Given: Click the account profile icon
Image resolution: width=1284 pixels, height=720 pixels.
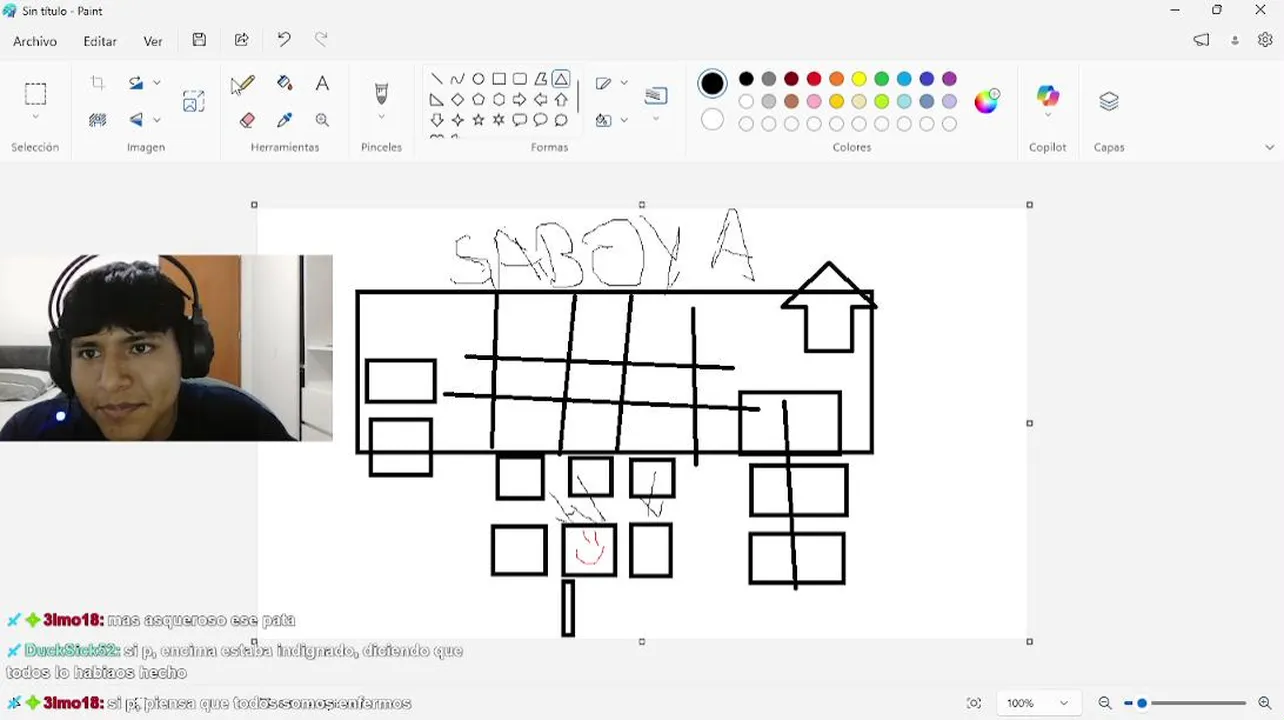Looking at the screenshot, I should (1235, 40).
